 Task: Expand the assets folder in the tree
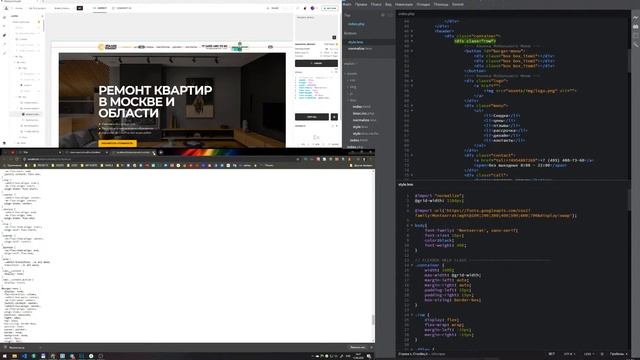pos(351,74)
